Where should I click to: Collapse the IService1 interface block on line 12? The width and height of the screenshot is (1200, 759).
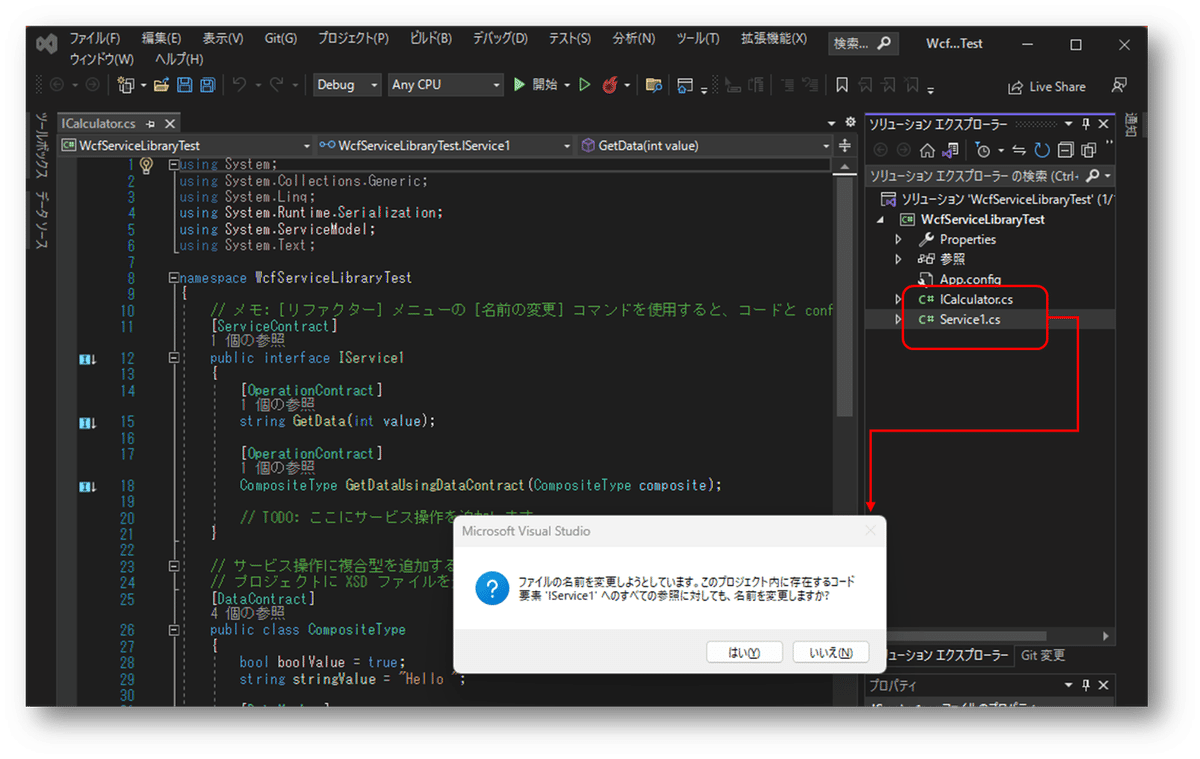point(174,358)
